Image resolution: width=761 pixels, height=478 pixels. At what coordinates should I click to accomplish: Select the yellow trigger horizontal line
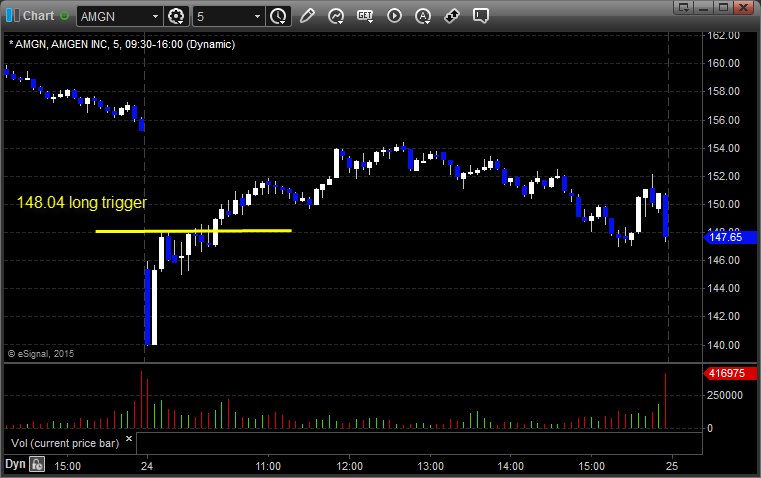pyautogui.click(x=193, y=231)
